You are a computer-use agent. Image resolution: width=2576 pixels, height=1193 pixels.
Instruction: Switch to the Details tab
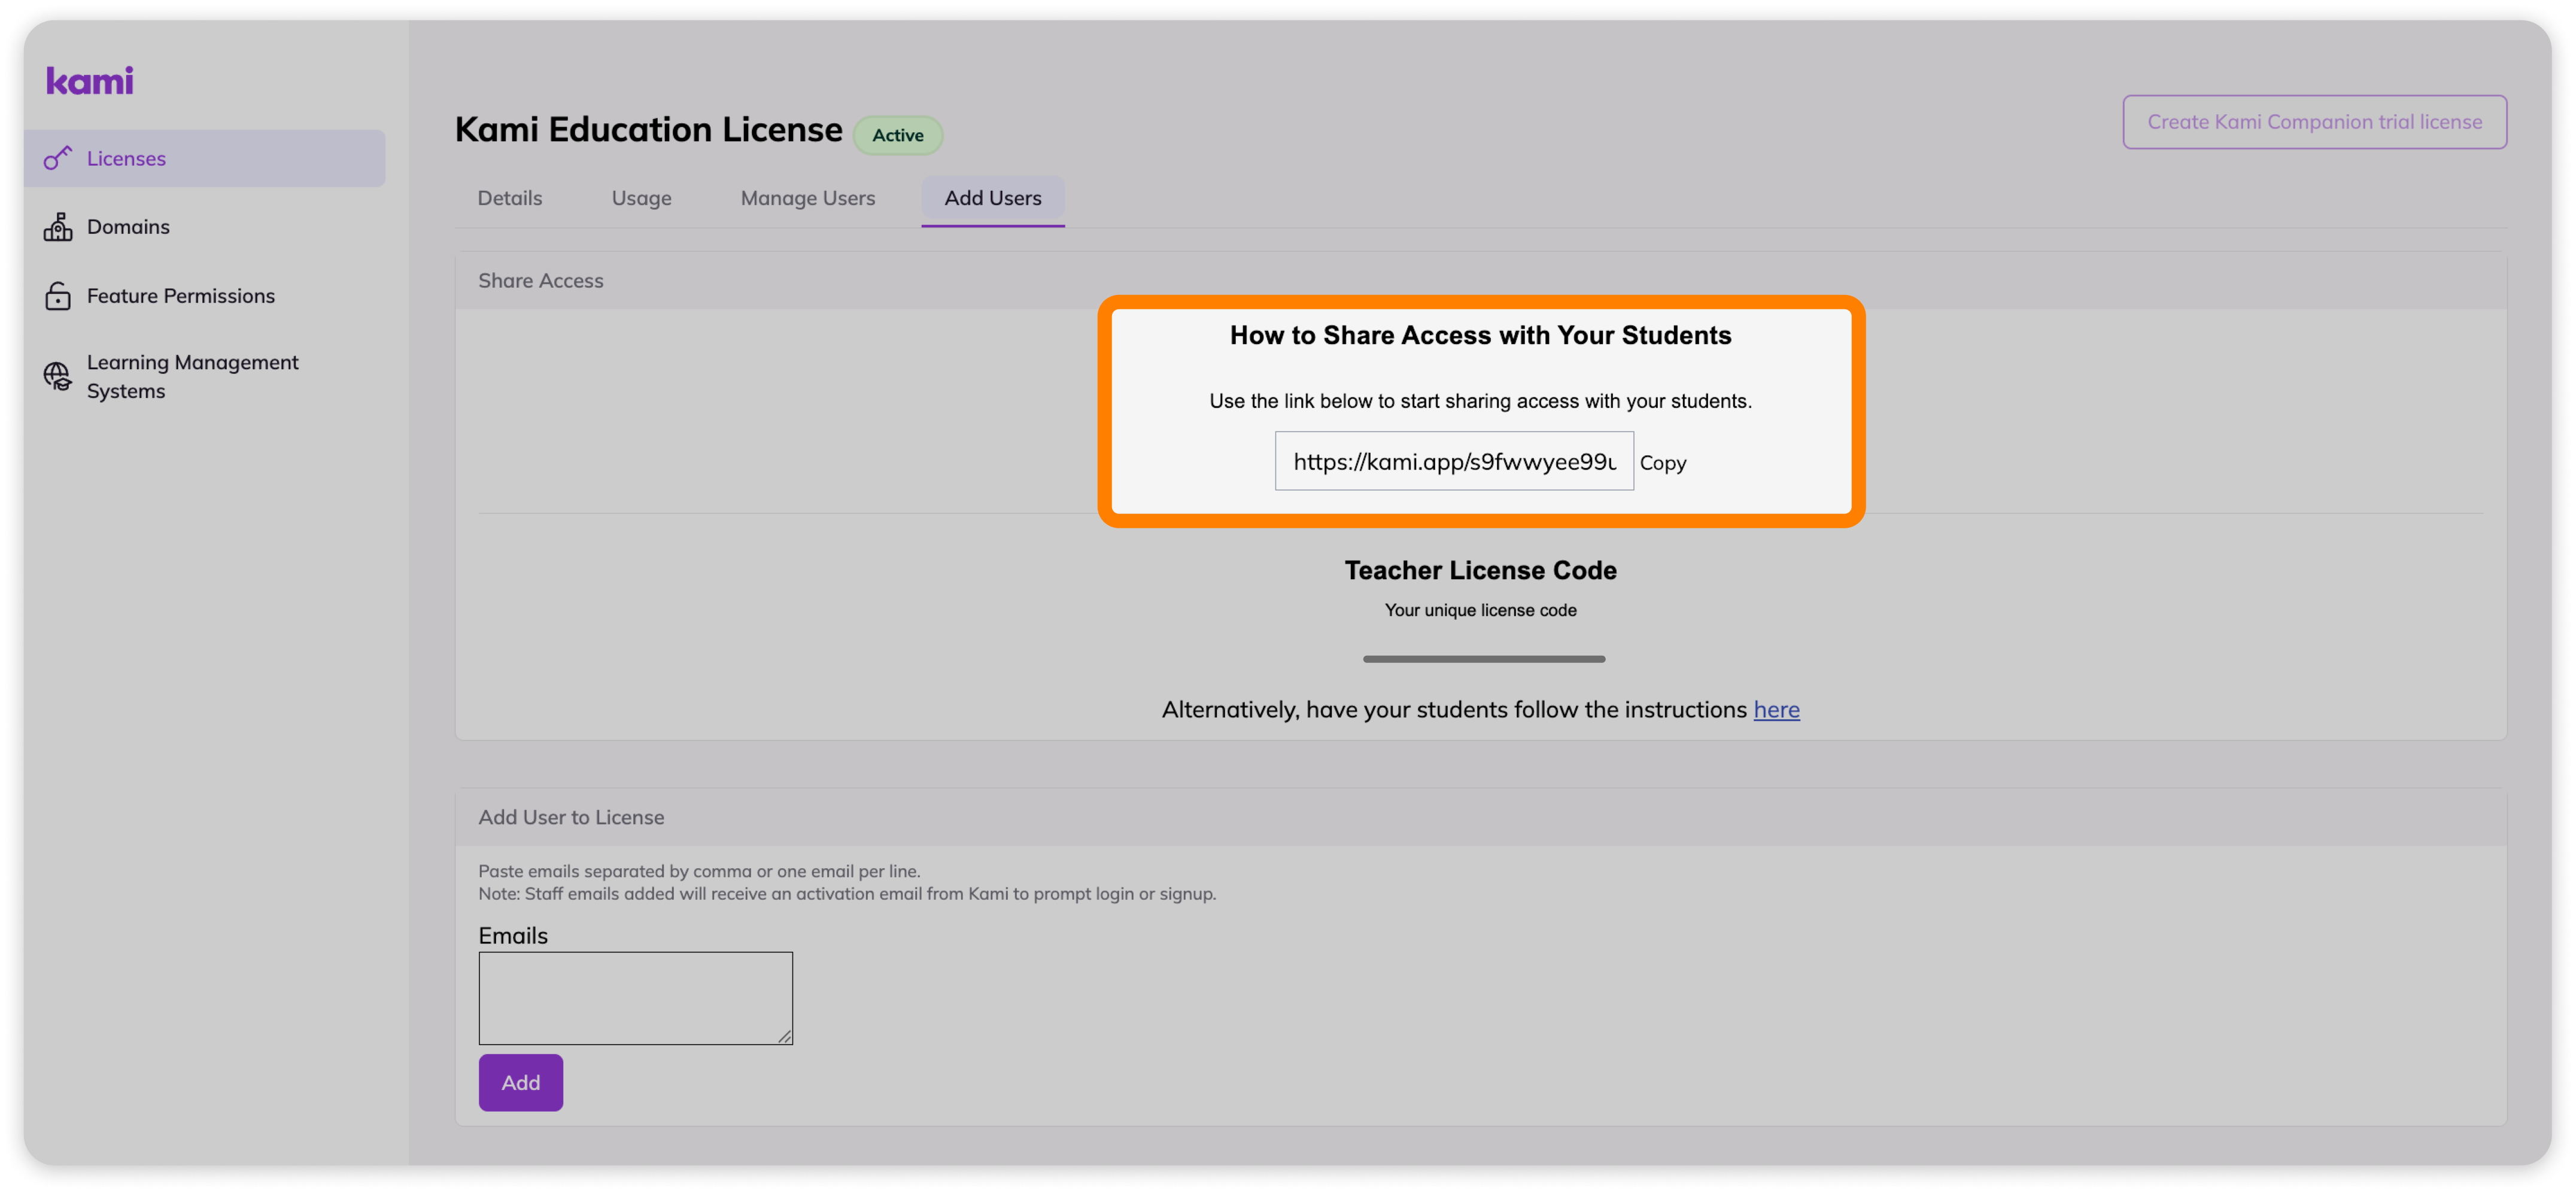510,198
